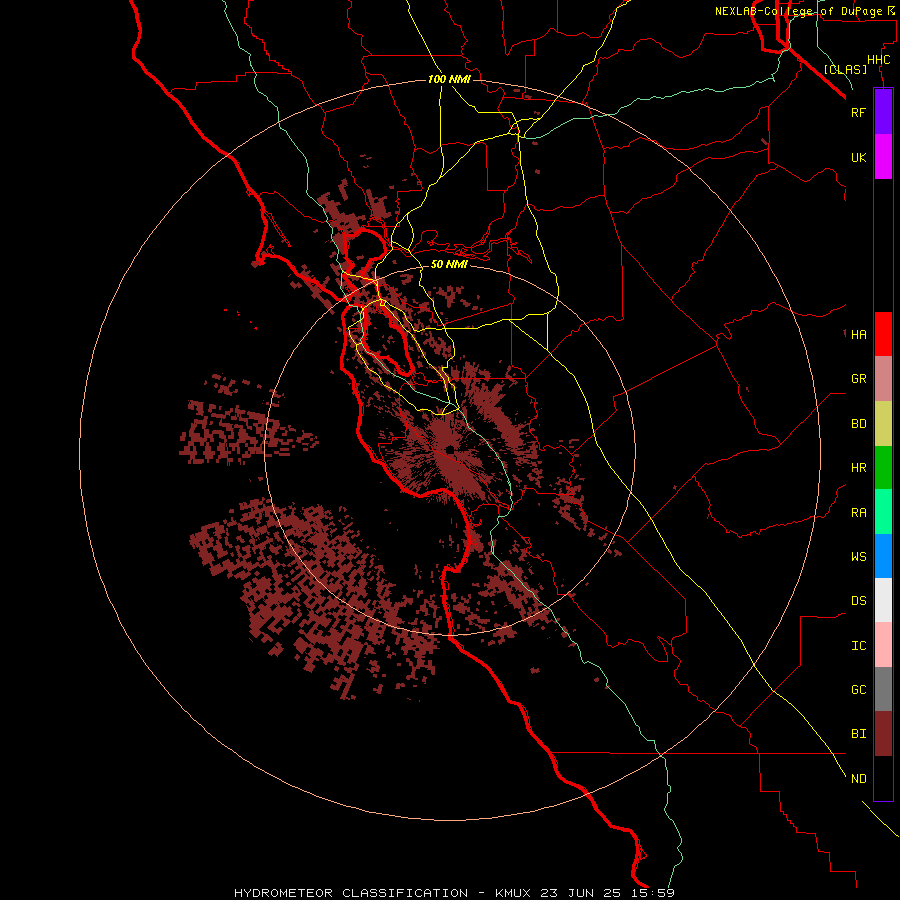Click the gray GC legend swatch

[x=883, y=689]
